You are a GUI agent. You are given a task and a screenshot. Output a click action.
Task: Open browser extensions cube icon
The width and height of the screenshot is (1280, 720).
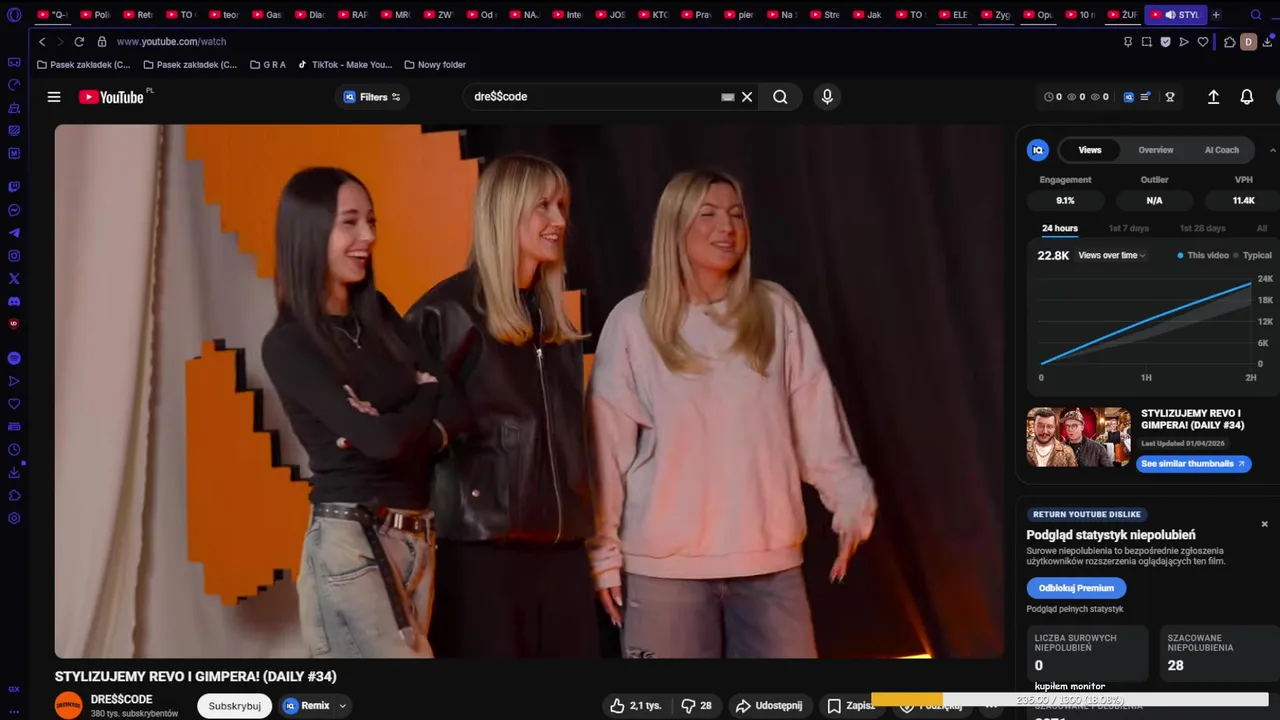(x=1230, y=42)
